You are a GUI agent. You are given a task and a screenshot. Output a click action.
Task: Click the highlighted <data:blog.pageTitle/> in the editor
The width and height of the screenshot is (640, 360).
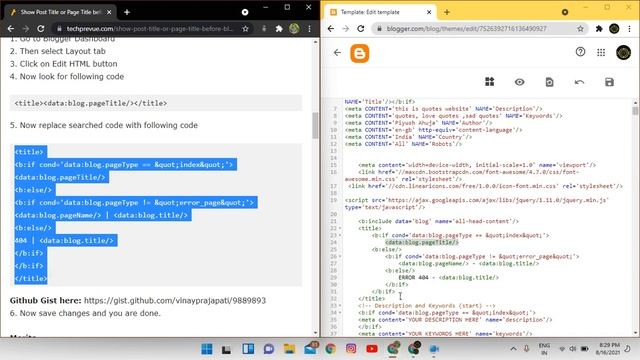(422, 242)
